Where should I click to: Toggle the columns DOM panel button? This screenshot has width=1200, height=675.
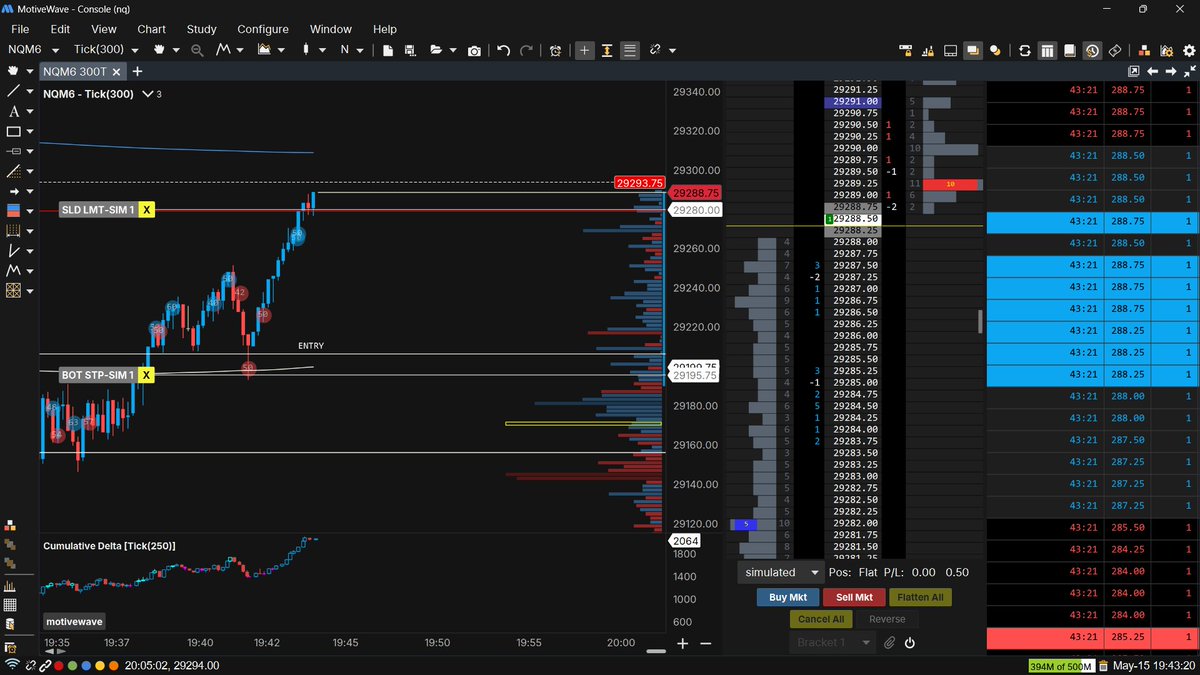point(1047,50)
